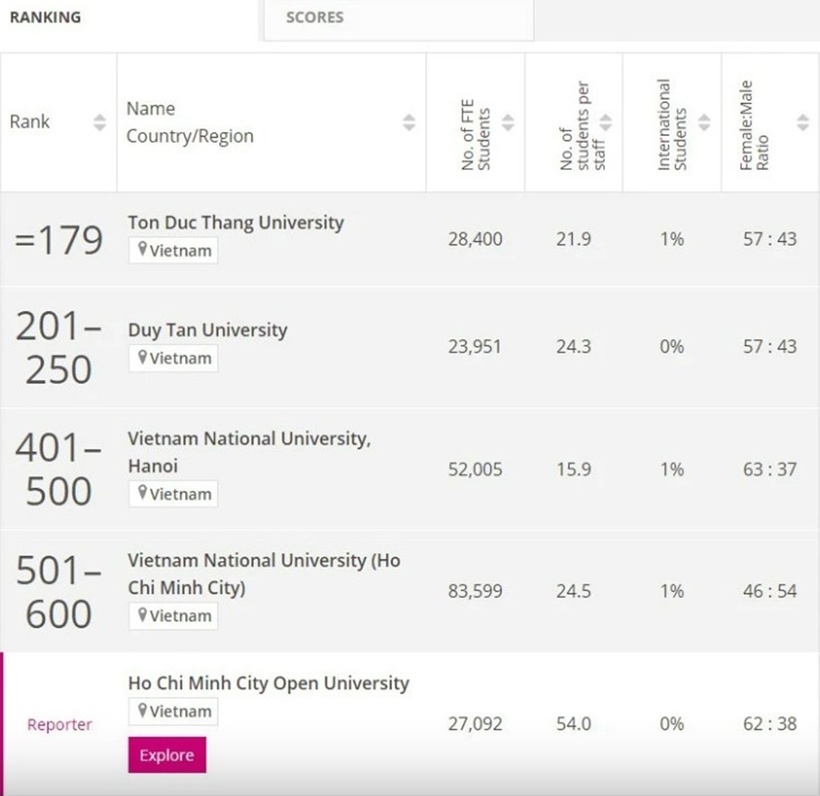820x796 pixels.
Task: Click FTE students value 27,092
Action: [475, 724]
